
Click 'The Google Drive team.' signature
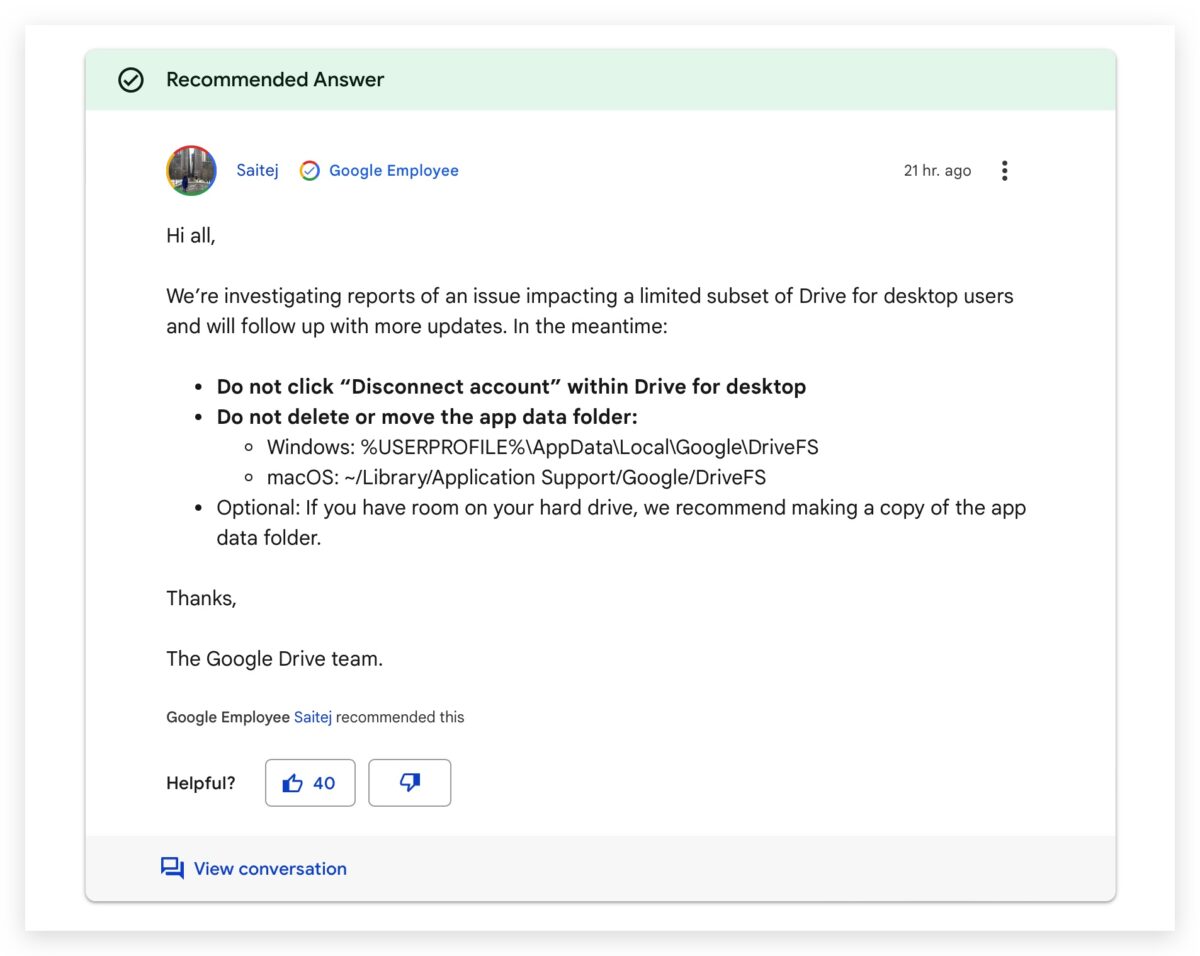(x=275, y=659)
